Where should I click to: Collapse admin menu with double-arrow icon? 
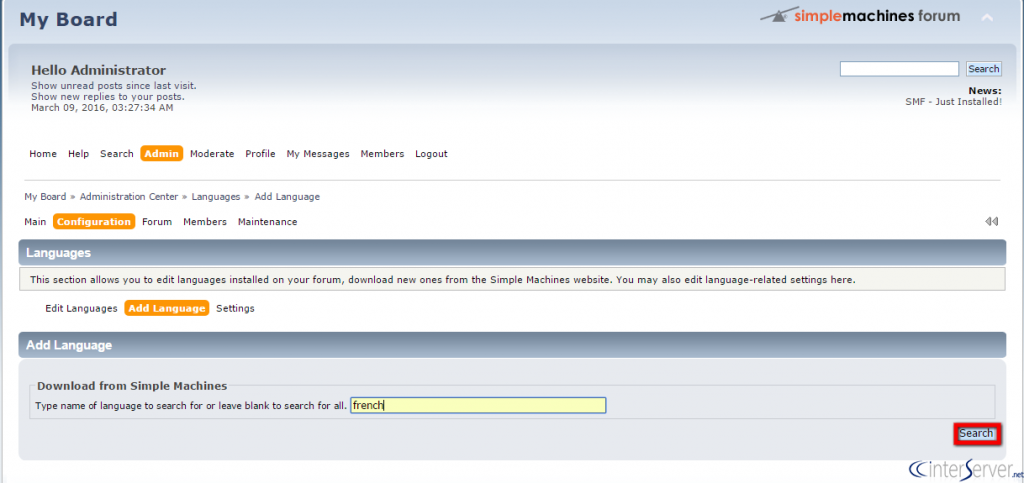pyautogui.click(x=991, y=221)
